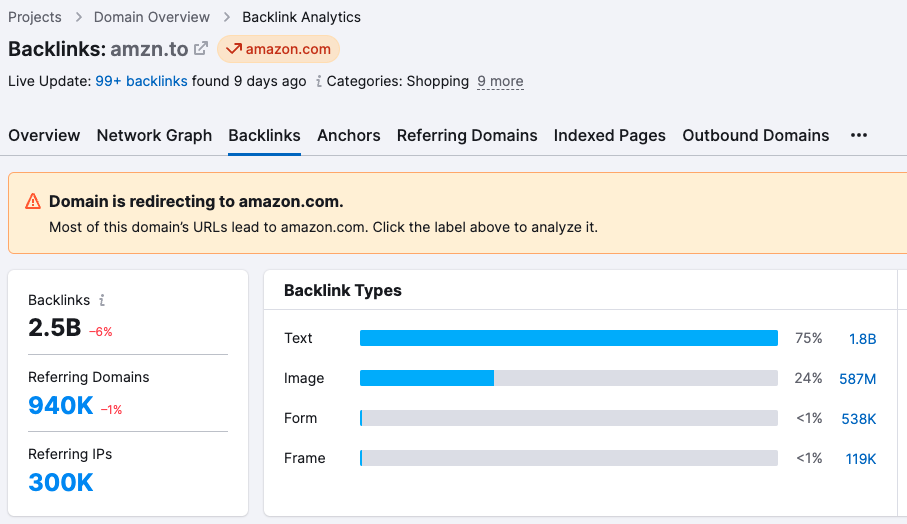Click the warning triangle icon in the banner
This screenshot has height=524, width=907.
[x=33, y=201]
